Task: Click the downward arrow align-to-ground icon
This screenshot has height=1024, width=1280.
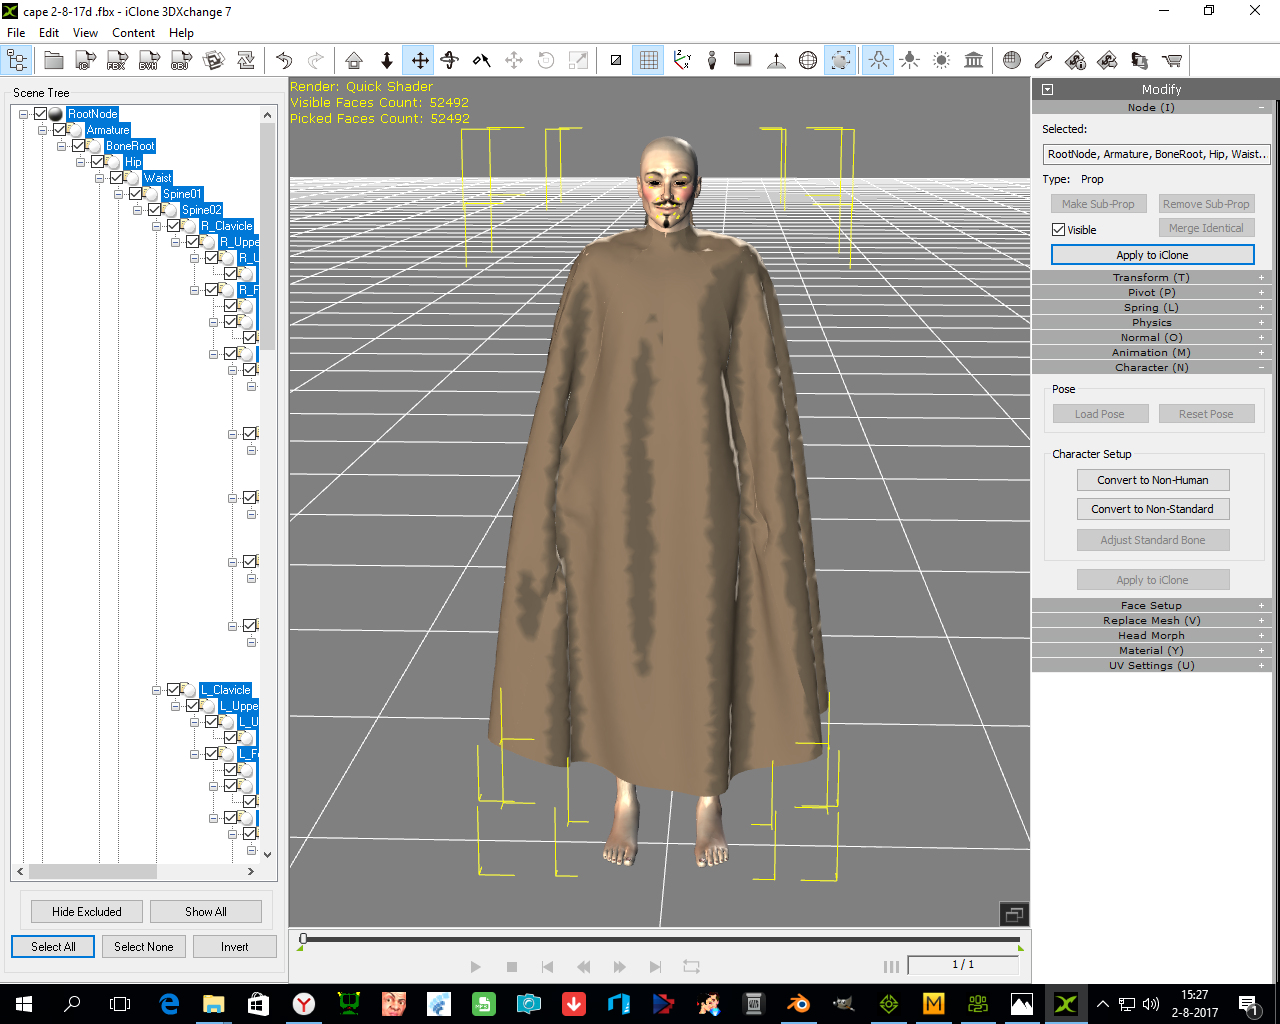Action: coord(387,61)
